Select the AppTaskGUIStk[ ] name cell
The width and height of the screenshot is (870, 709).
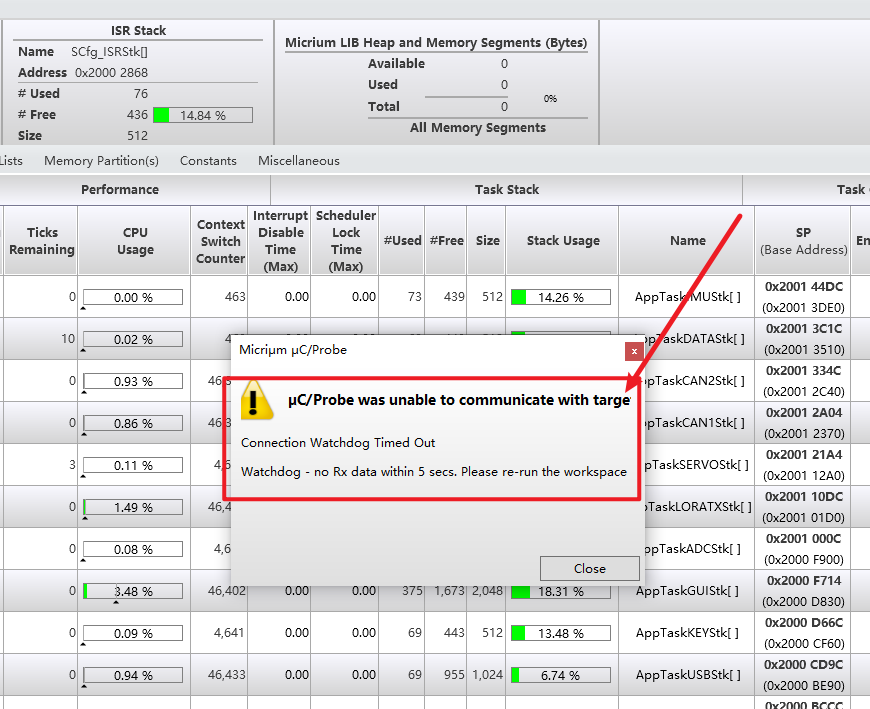[x=687, y=591]
